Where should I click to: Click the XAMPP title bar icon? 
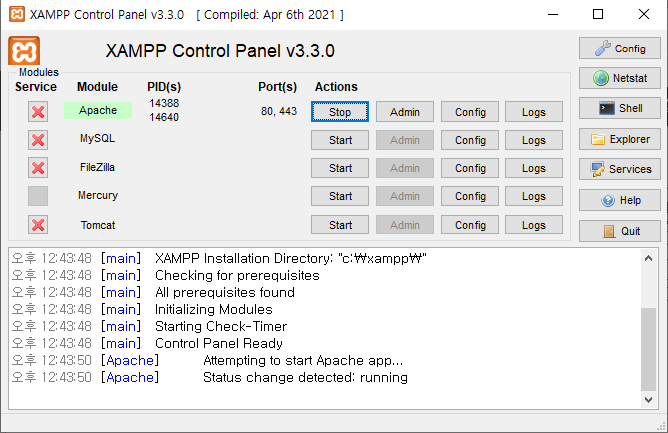click(x=17, y=14)
